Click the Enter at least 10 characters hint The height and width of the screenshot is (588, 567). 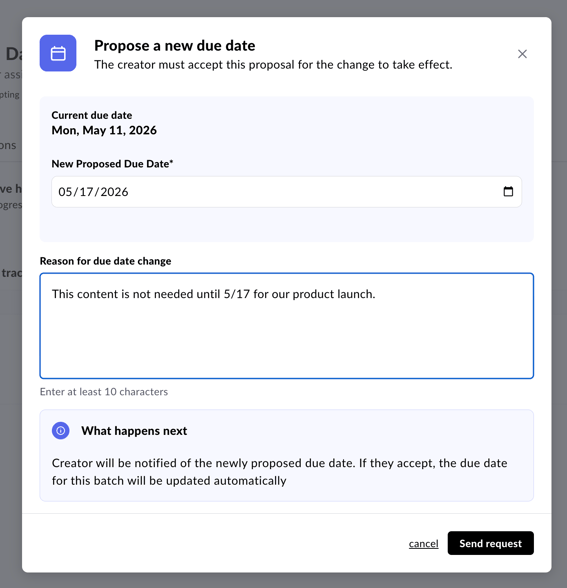pos(104,392)
